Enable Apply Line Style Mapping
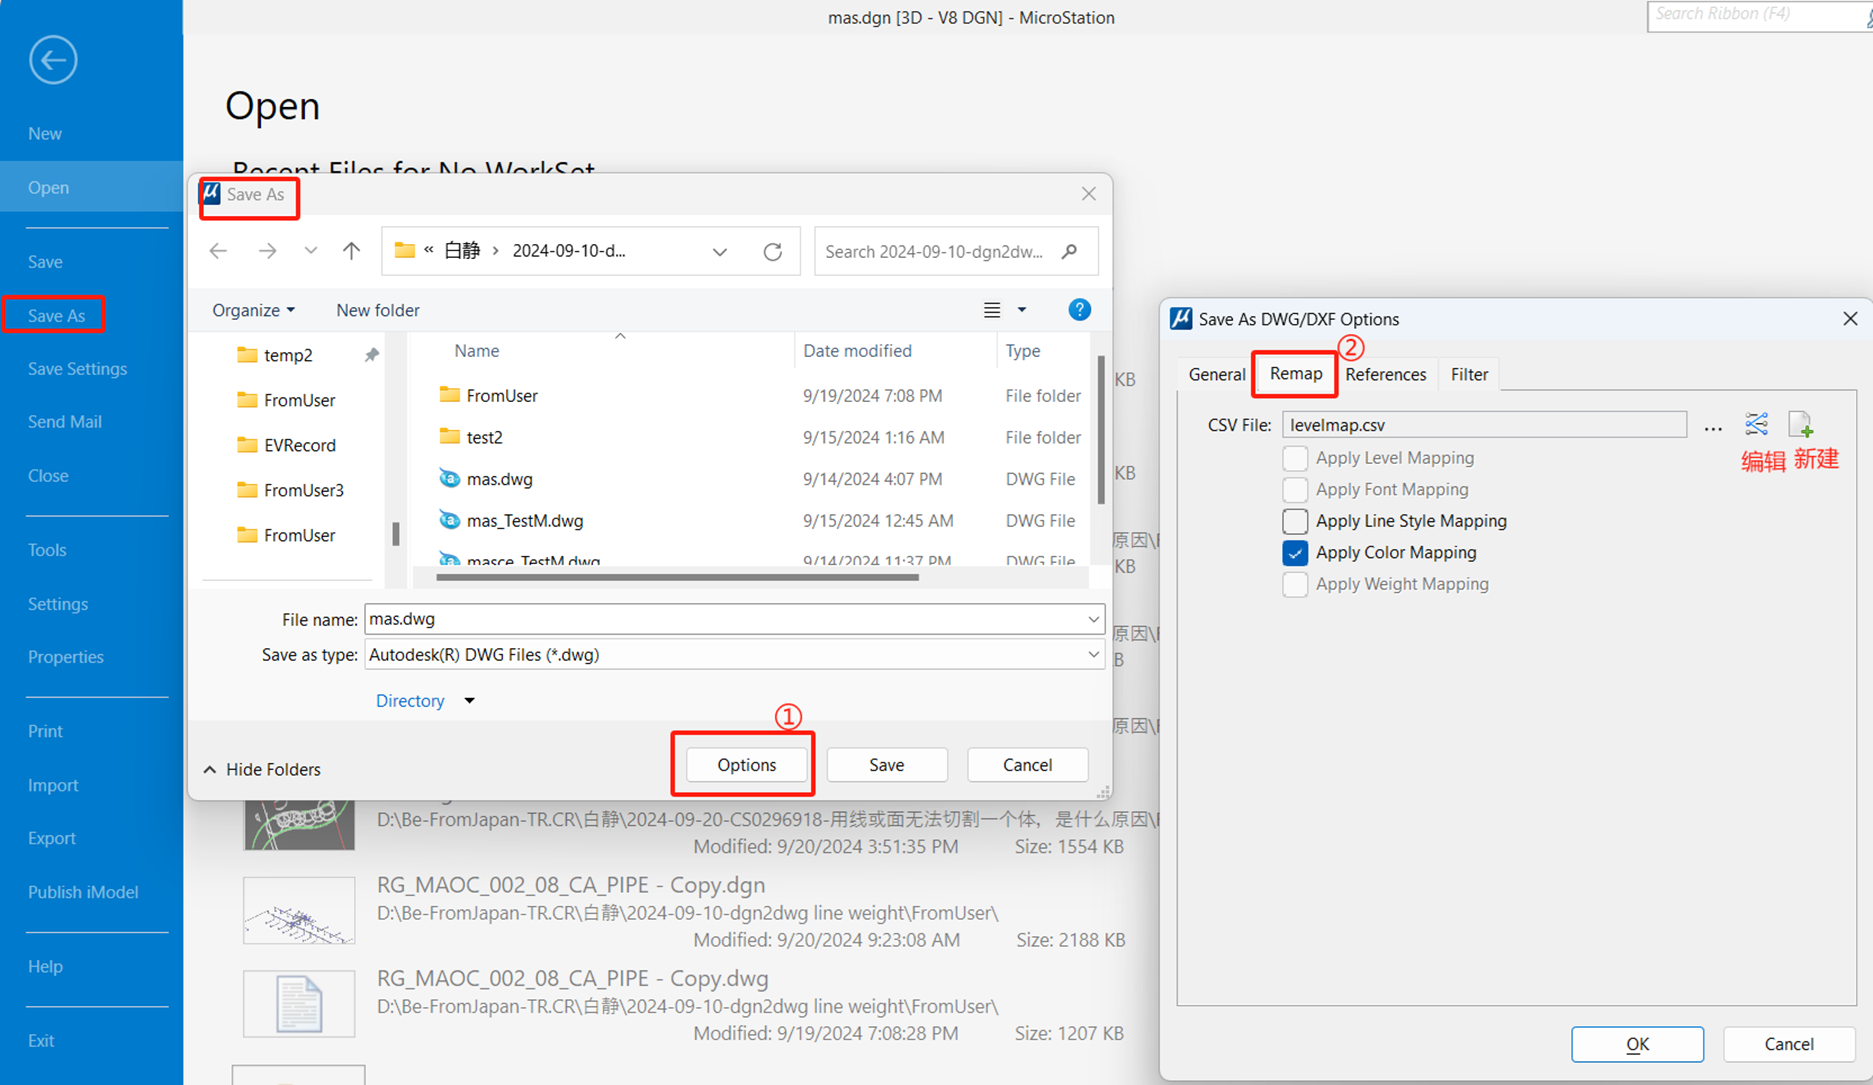The image size is (1873, 1085). click(1295, 521)
